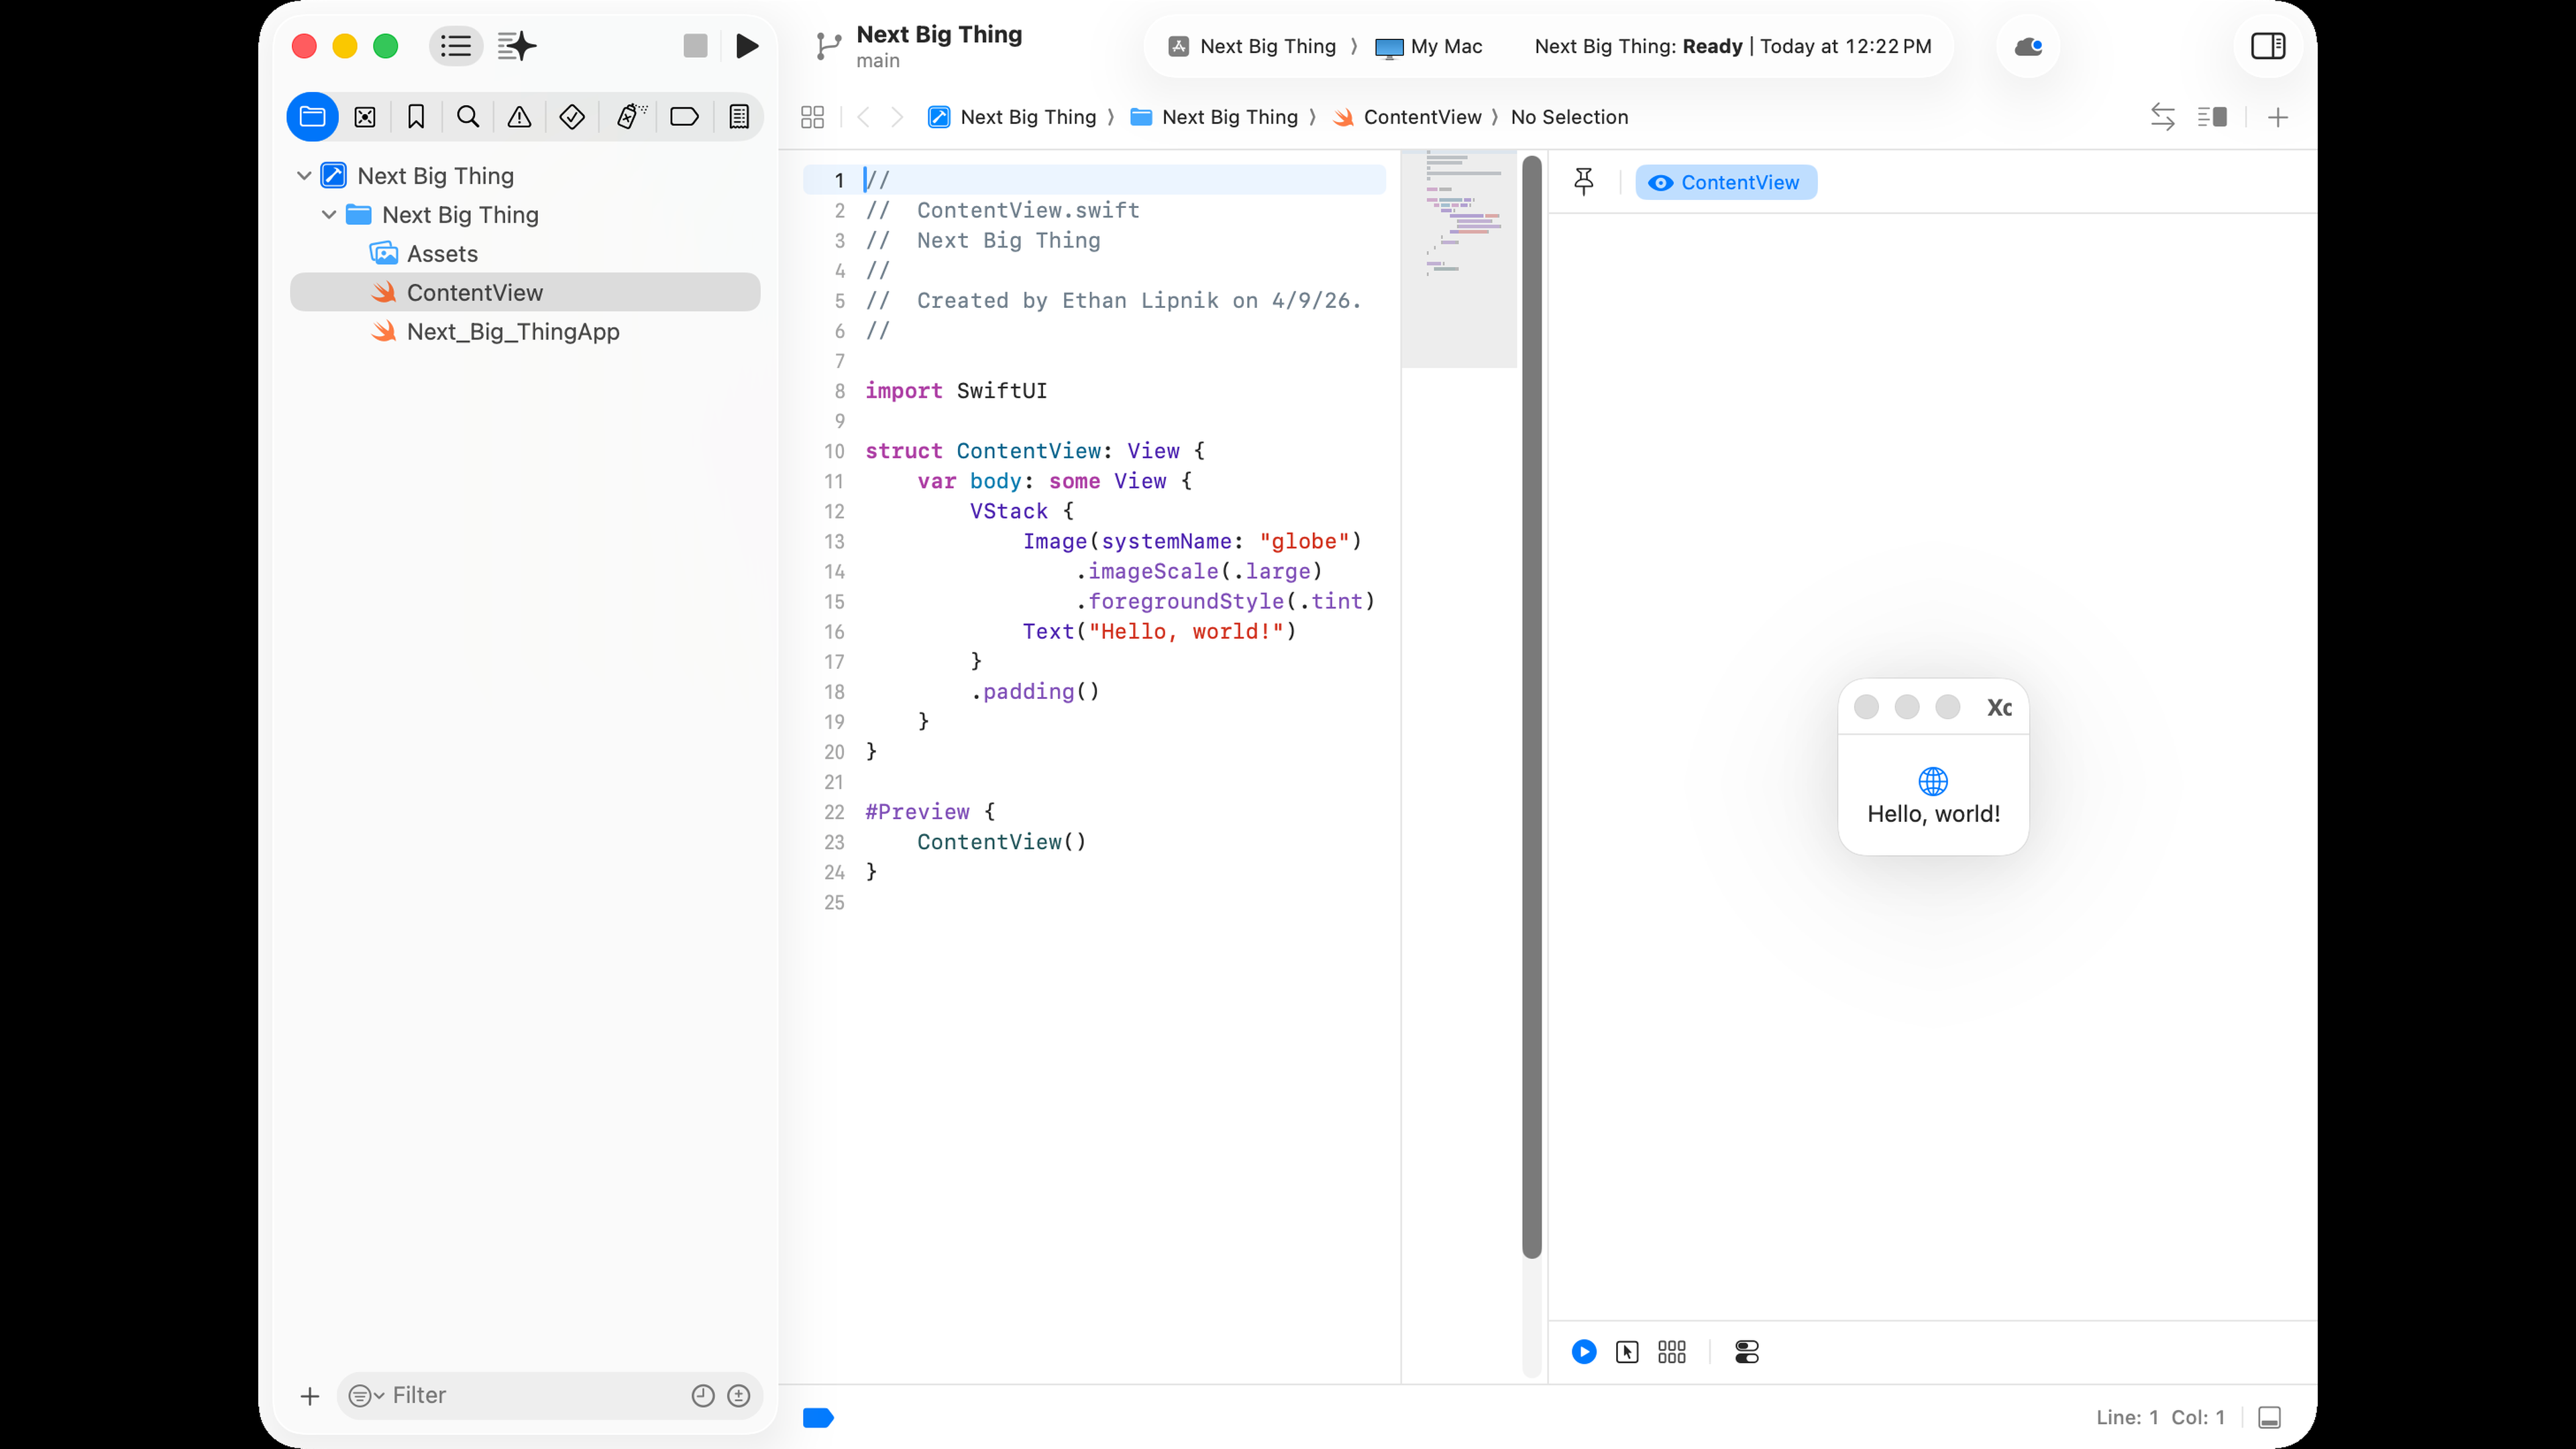2576x1449 pixels.
Task: Select ContentView file in navigator
Action: [x=525, y=292]
